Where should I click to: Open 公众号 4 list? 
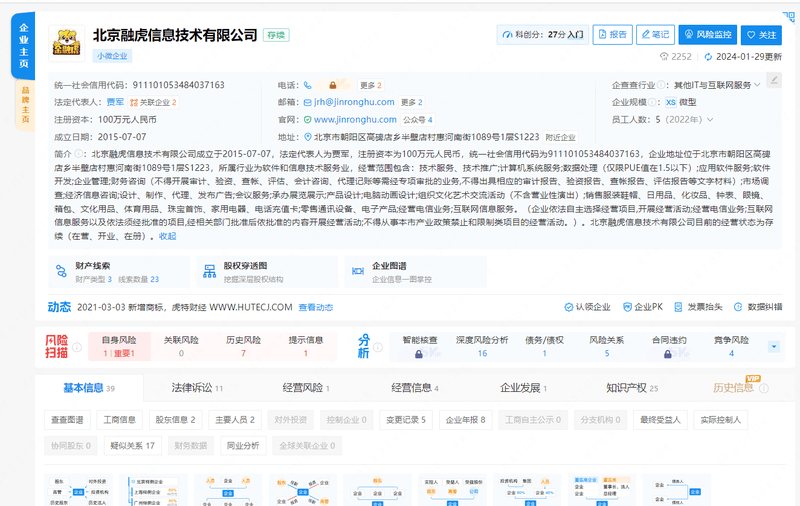(418, 120)
